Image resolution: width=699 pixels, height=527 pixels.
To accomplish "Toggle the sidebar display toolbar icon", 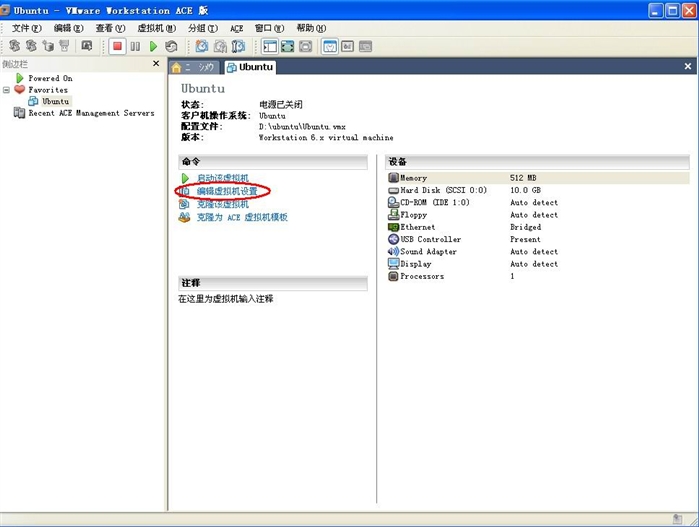I will (x=270, y=46).
